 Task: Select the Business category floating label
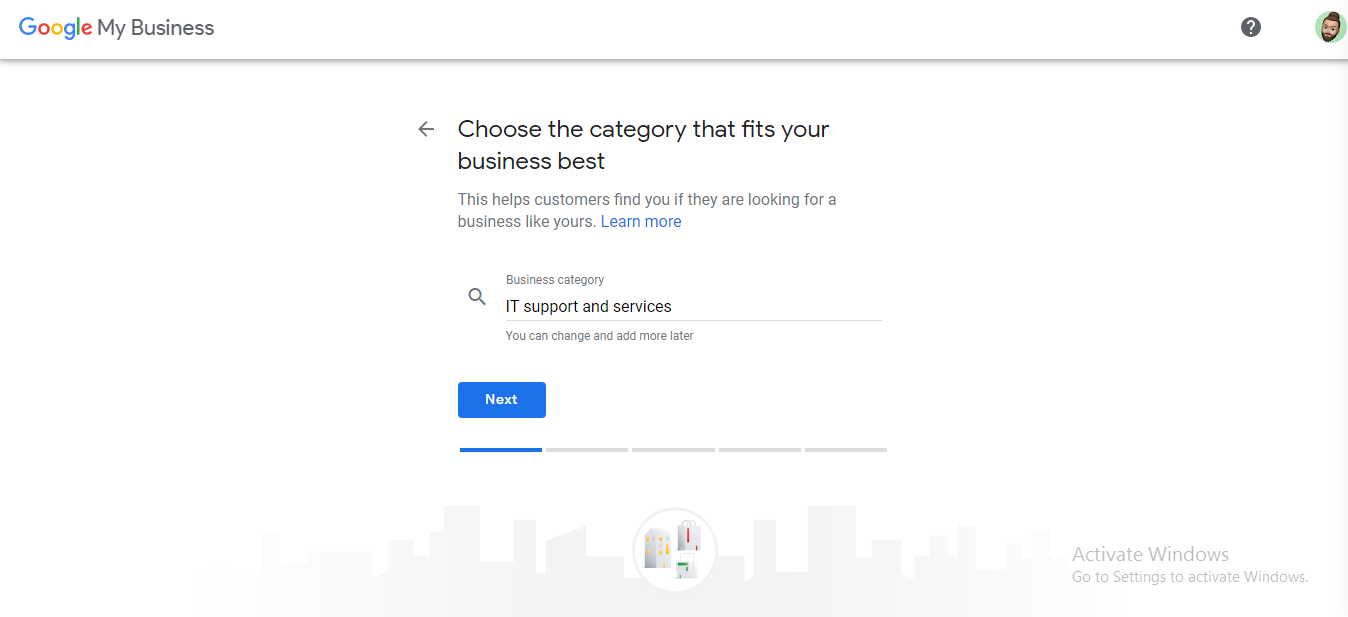(x=555, y=279)
